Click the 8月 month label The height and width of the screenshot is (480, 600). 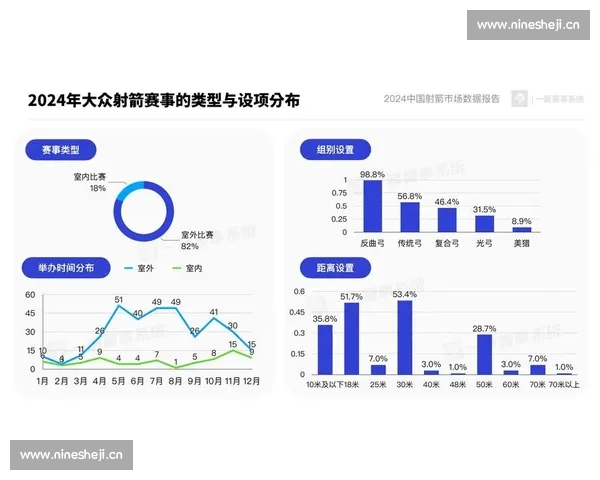(x=176, y=381)
